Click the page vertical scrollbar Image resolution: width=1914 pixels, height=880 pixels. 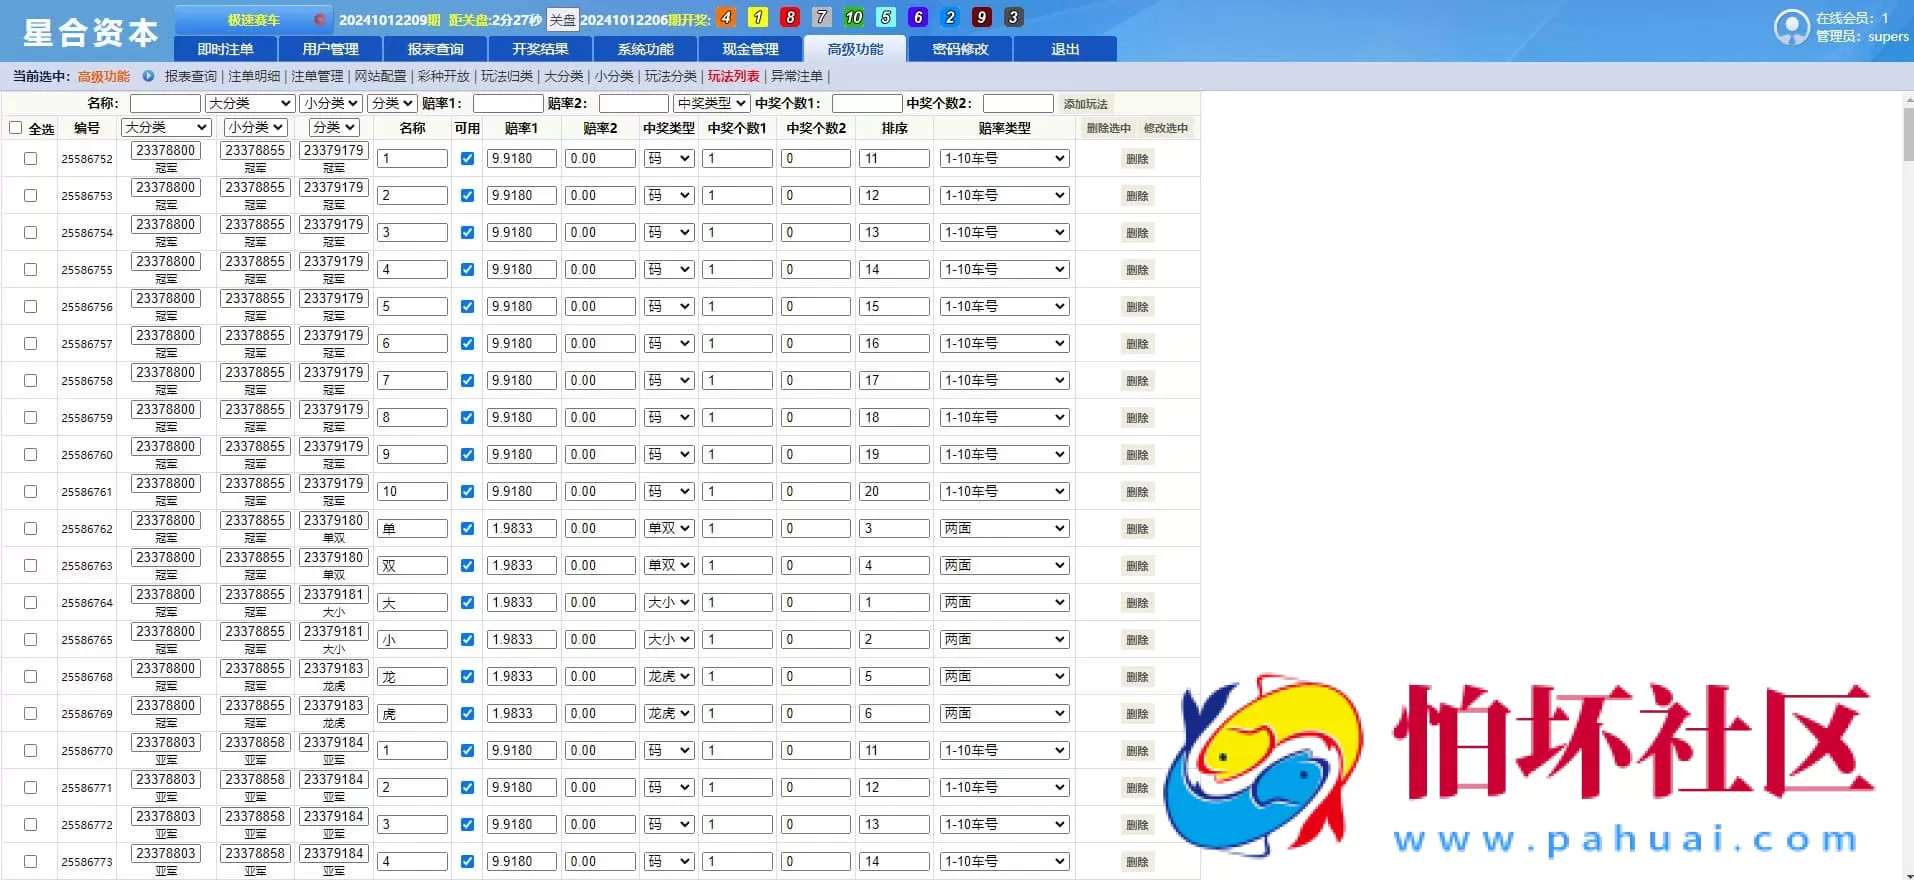(x=1907, y=135)
